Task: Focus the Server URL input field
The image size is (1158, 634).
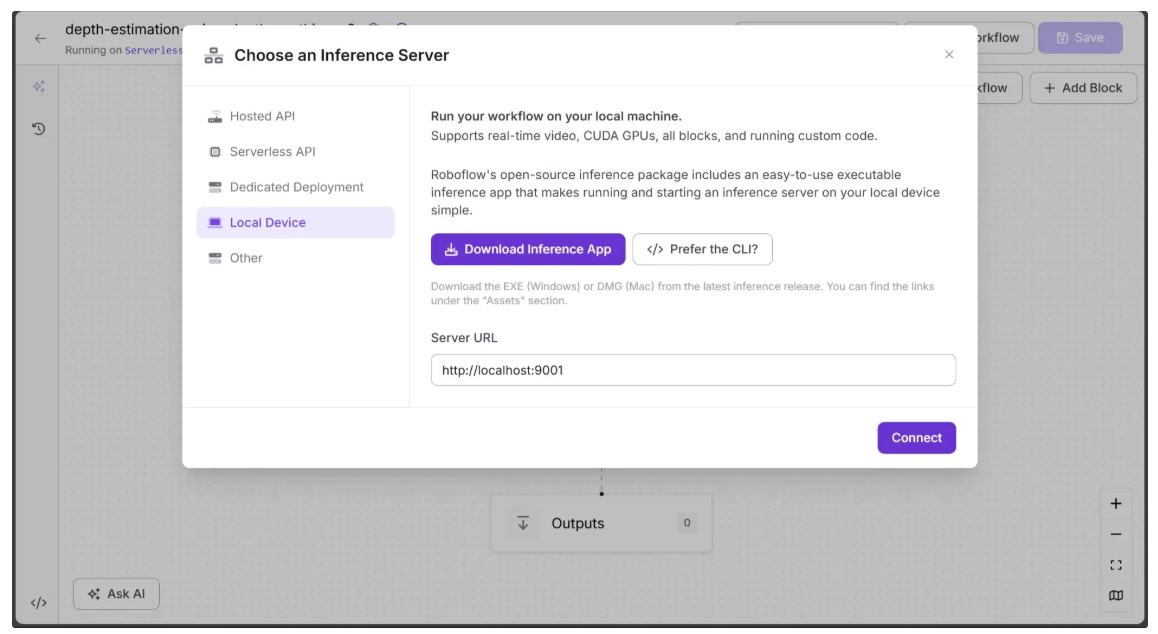Action: (693, 370)
